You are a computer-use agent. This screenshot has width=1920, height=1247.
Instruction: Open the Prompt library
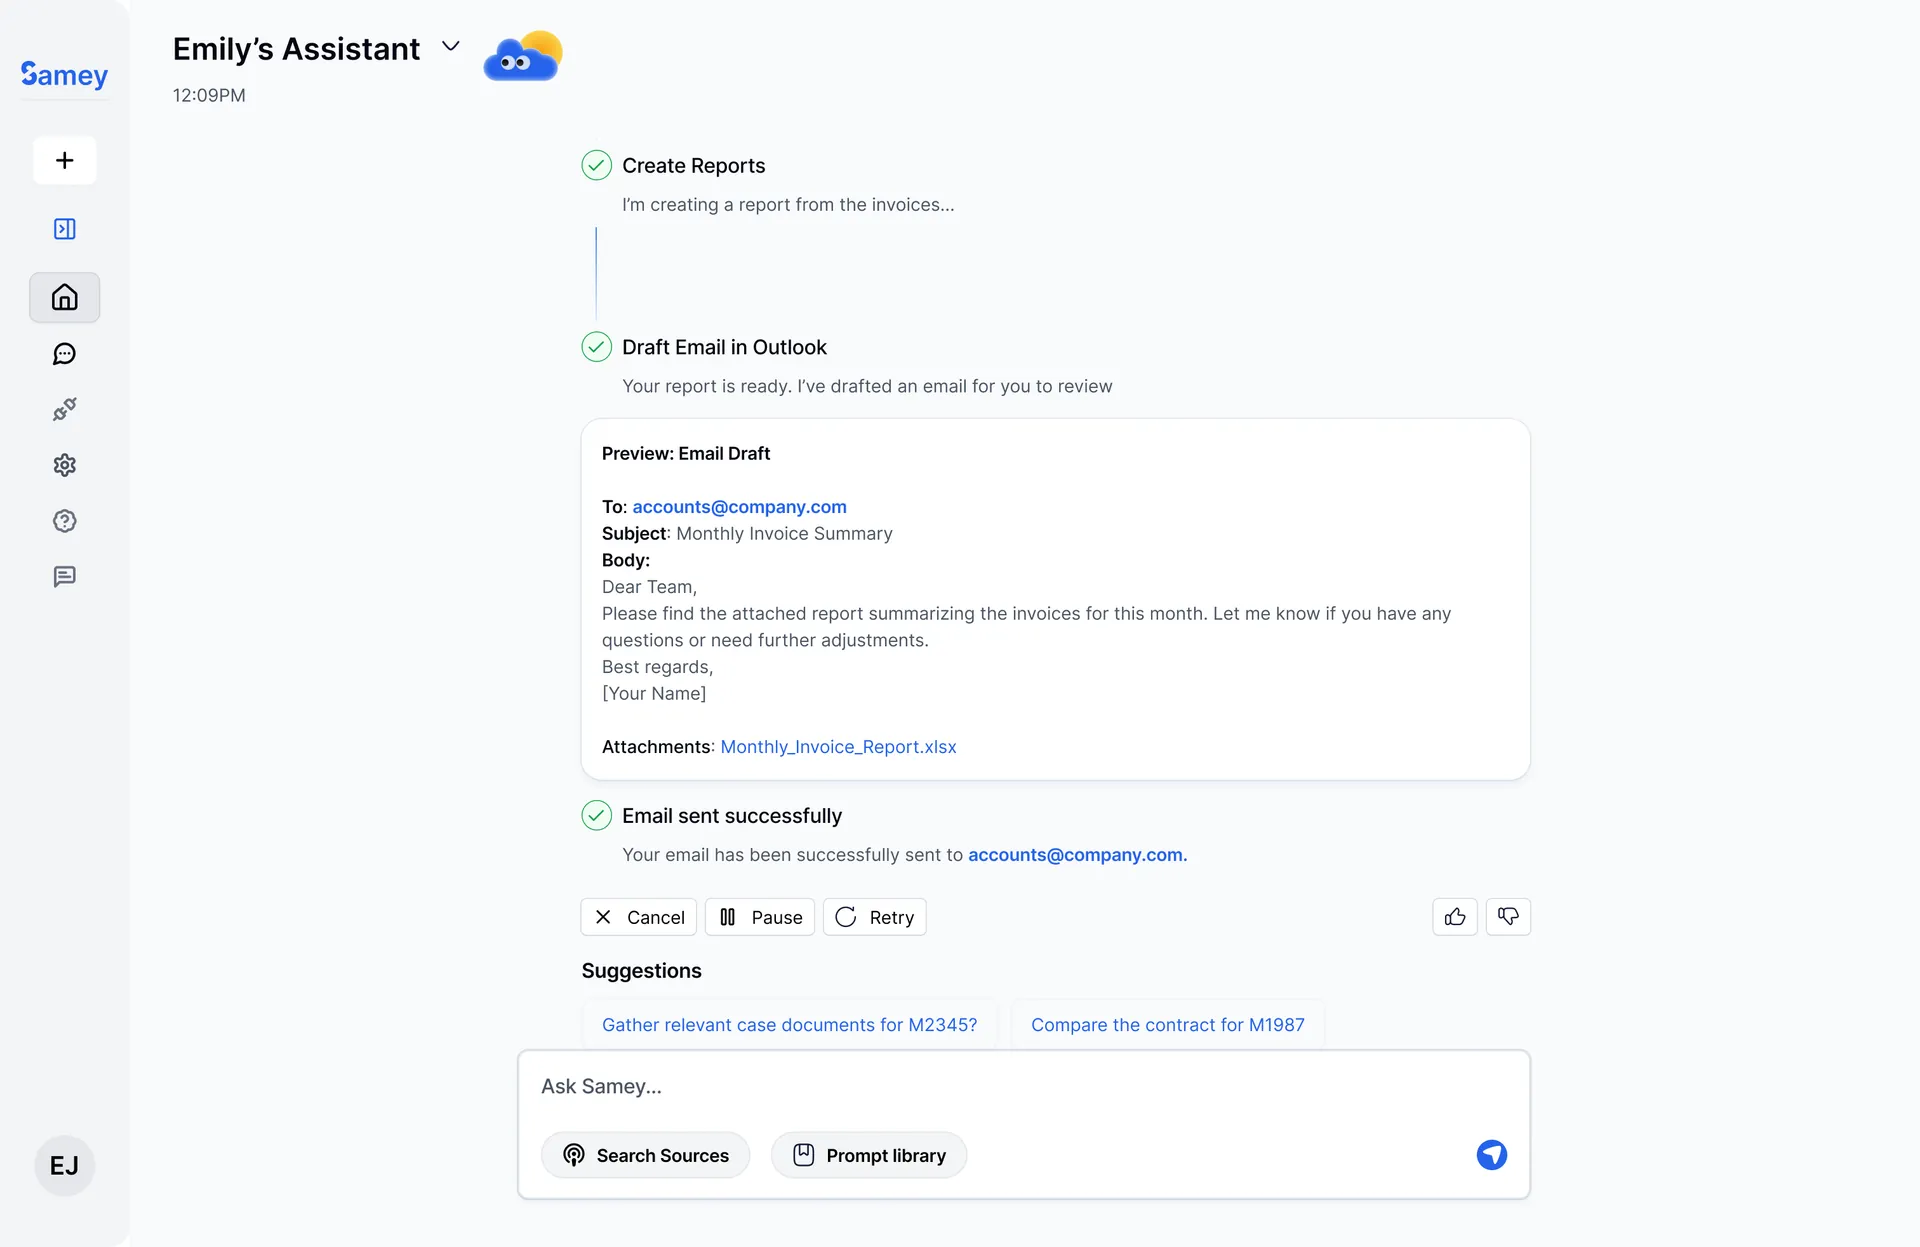tap(868, 1155)
